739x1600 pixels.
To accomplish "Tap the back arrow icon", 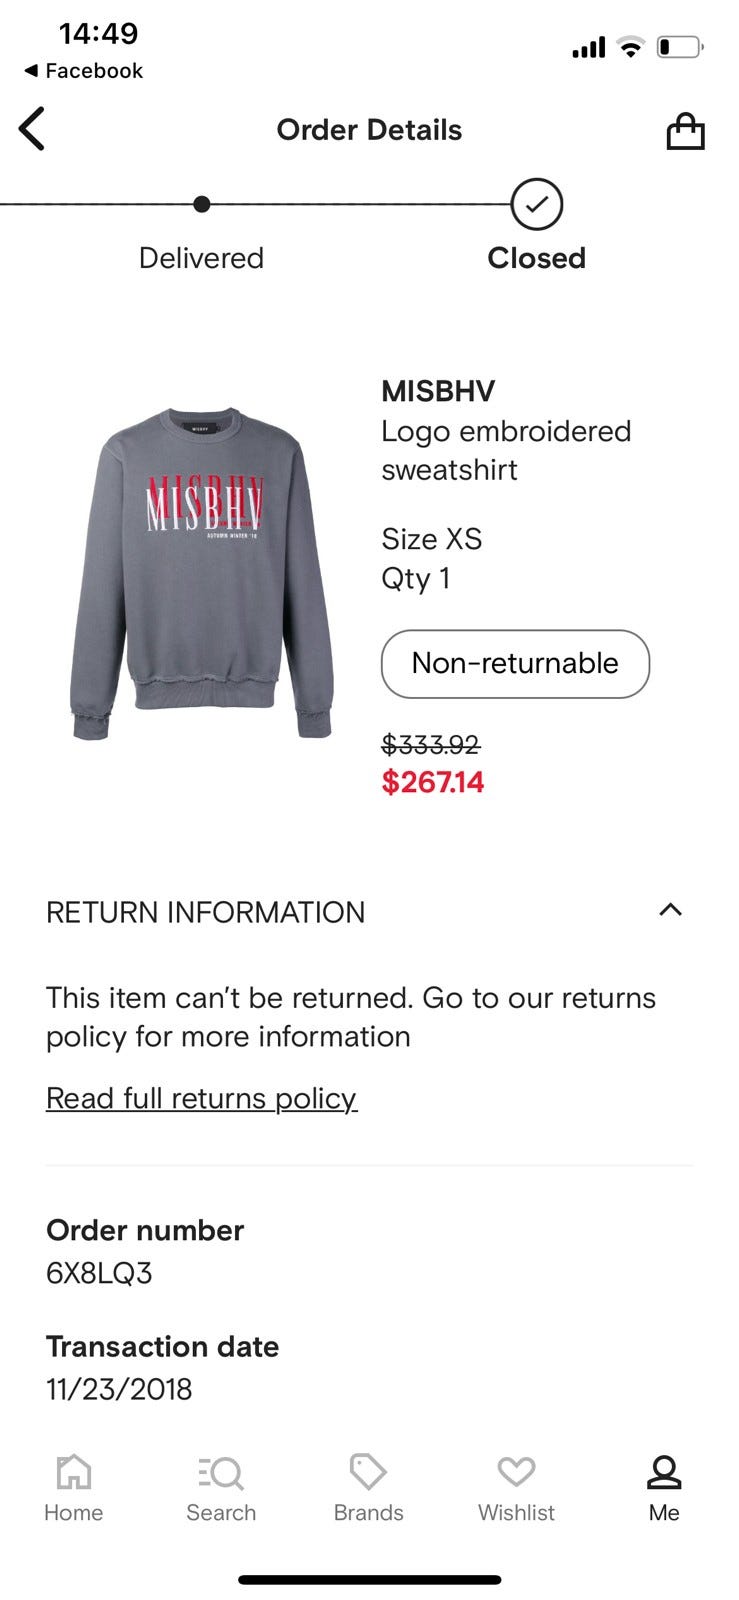I will (32, 129).
